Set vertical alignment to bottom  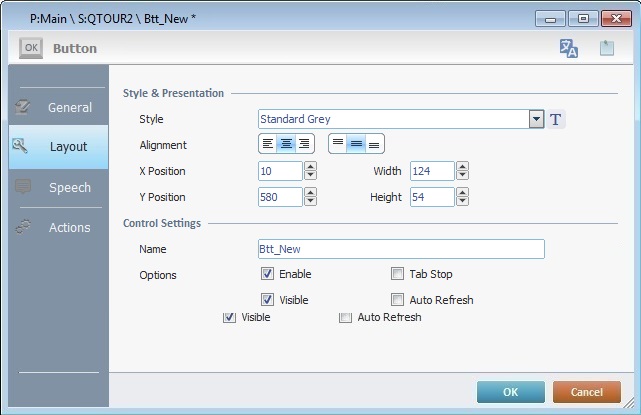tap(374, 144)
